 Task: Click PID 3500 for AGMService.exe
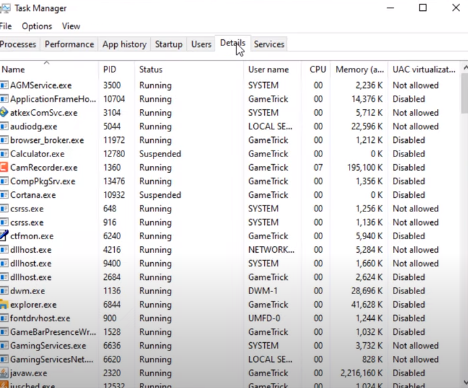(112, 85)
